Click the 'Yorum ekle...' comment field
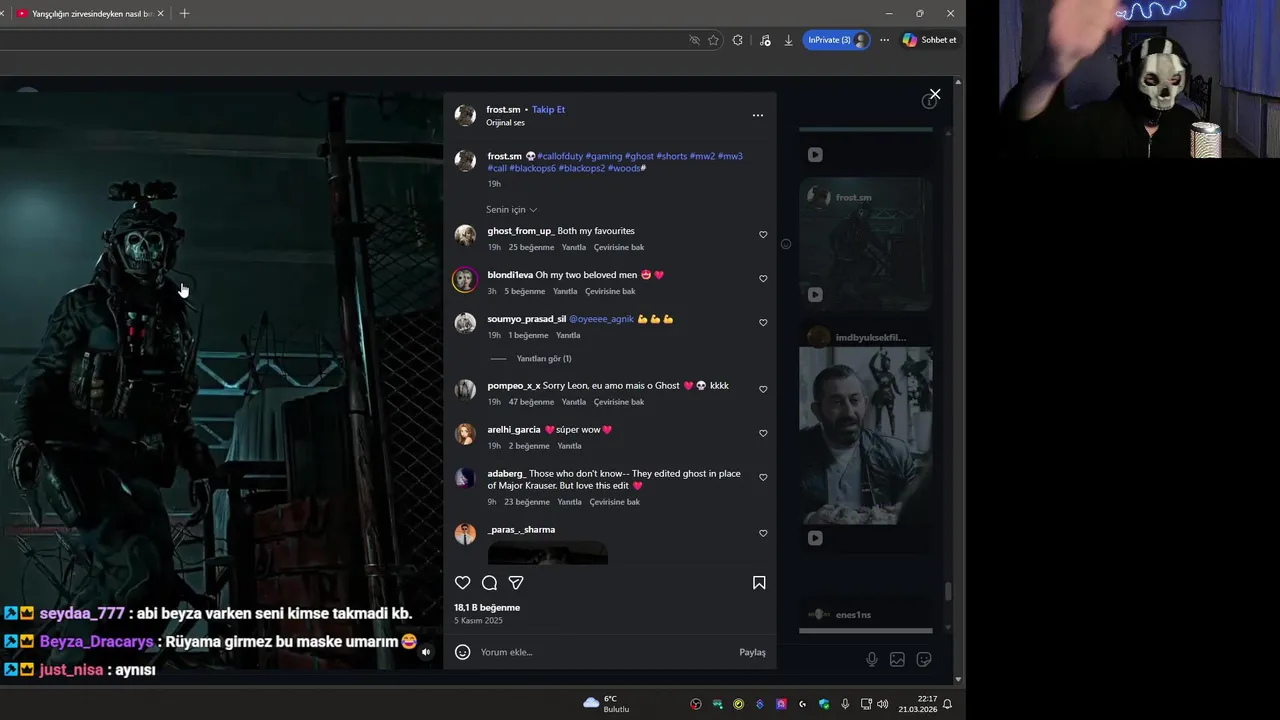The image size is (1280, 720). pyautogui.click(x=605, y=652)
